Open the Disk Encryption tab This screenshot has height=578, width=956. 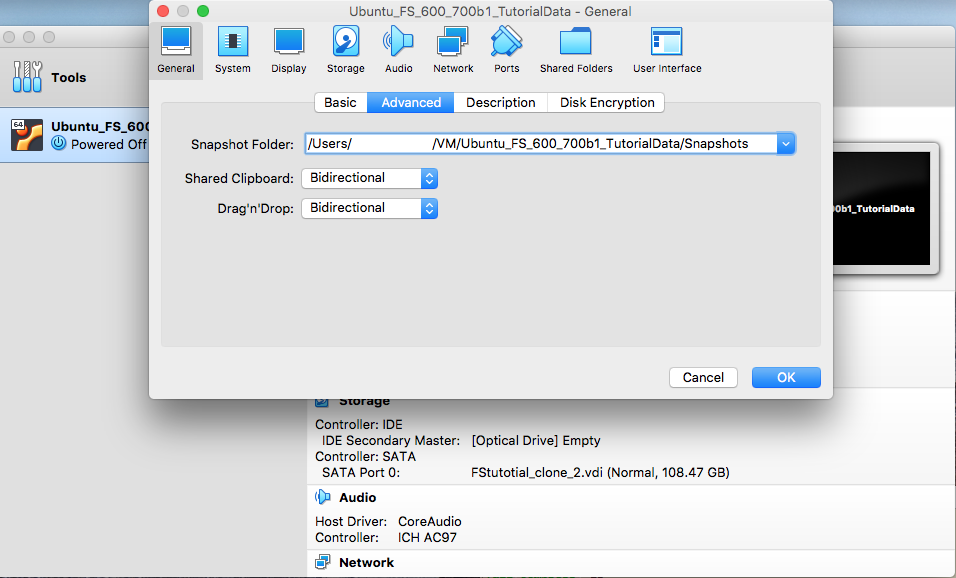[607, 103]
